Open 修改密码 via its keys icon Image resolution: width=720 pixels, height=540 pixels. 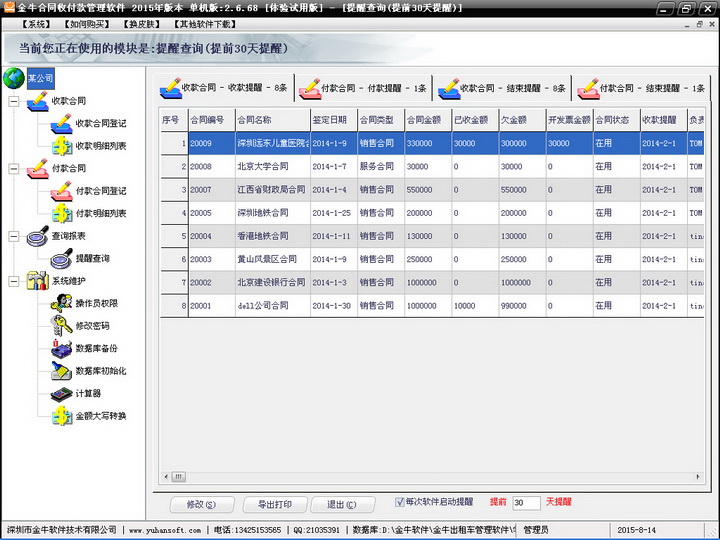tap(62, 326)
